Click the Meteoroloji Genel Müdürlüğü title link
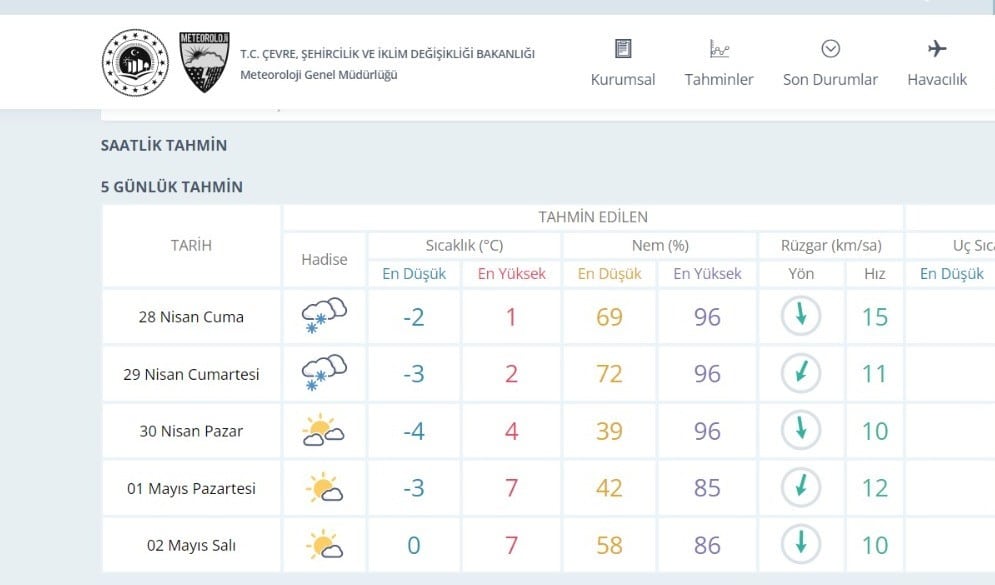 click(319, 75)
